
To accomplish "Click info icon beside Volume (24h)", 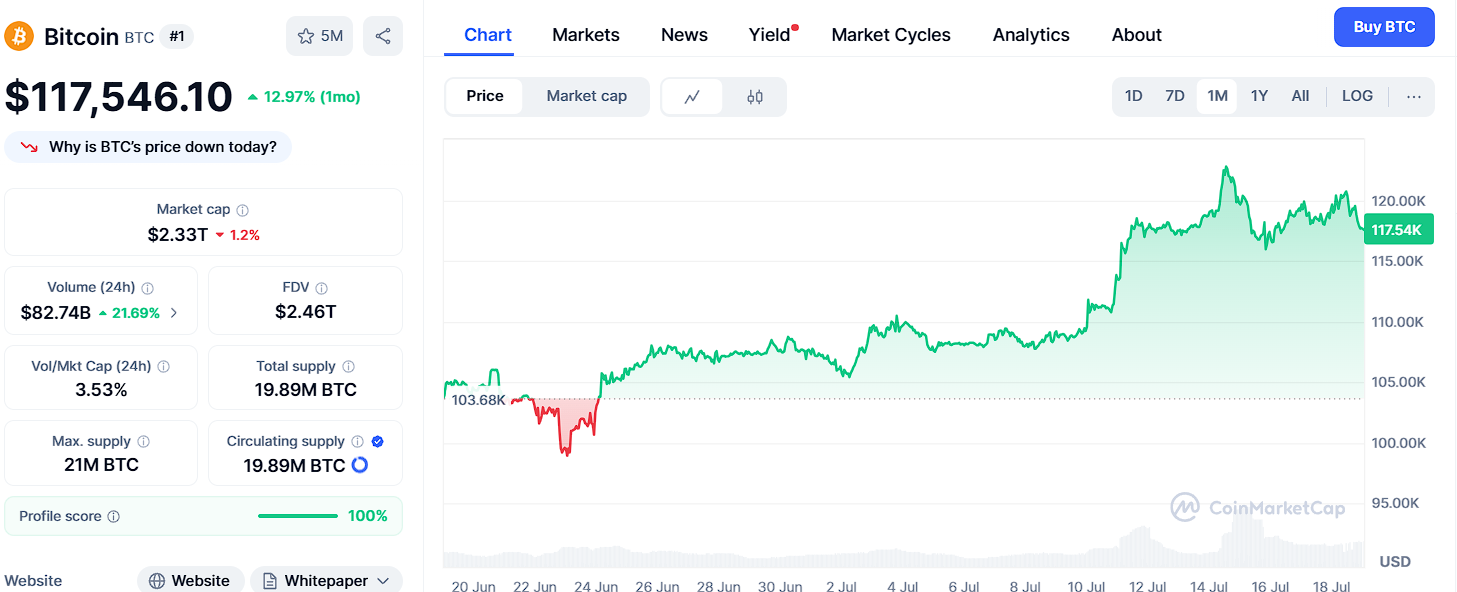I will (148, 288).
